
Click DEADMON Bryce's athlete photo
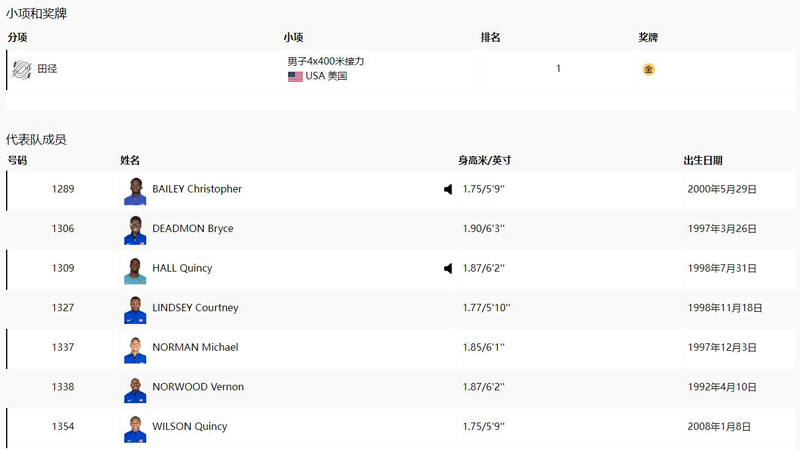tap(135, 229)
